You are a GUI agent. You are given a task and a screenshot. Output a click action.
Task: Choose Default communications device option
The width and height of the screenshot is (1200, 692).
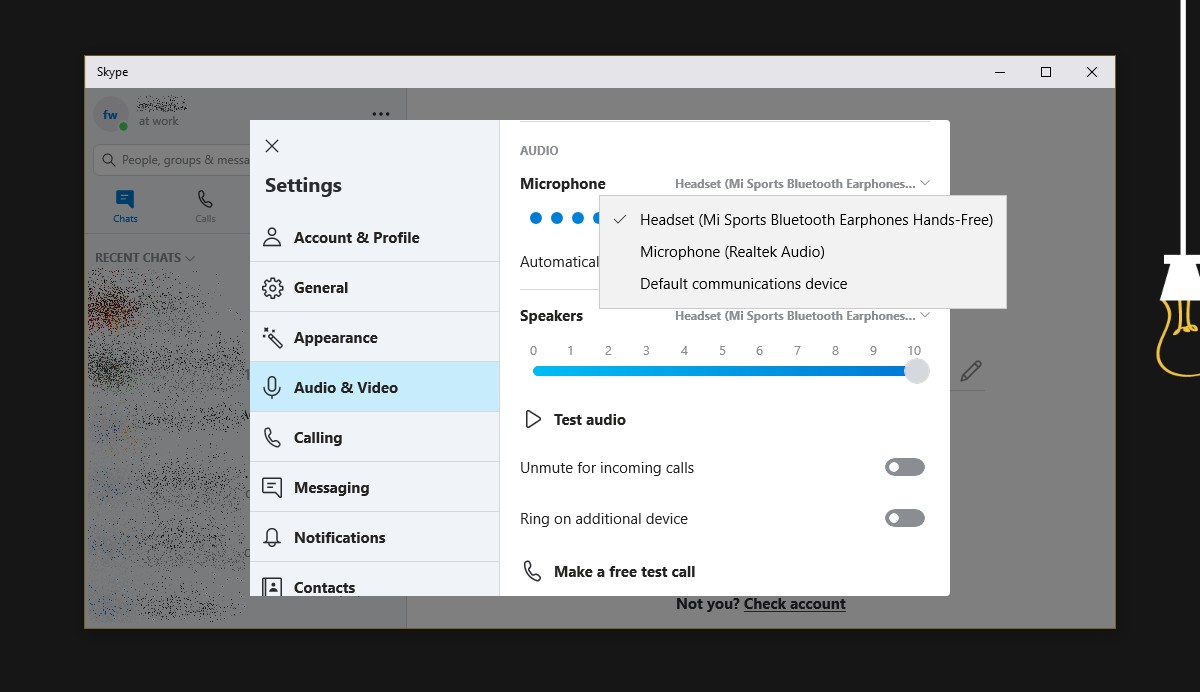(743, 283)
